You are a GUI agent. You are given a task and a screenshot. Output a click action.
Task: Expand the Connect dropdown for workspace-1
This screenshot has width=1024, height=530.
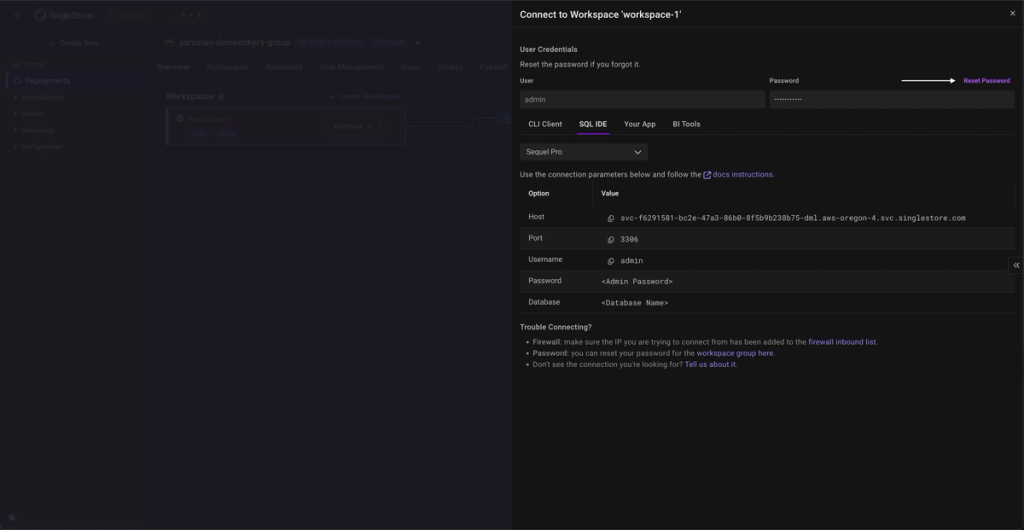[x=353, y=126]
